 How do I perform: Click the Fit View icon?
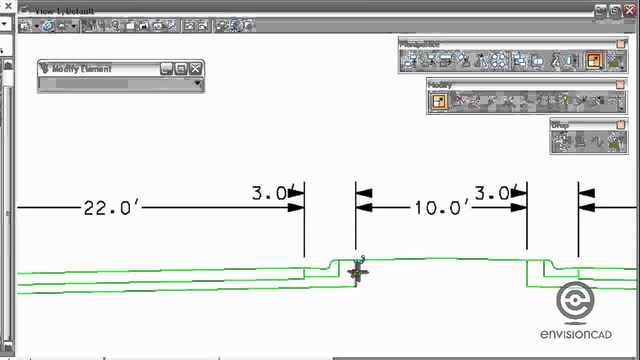(144, 26)
